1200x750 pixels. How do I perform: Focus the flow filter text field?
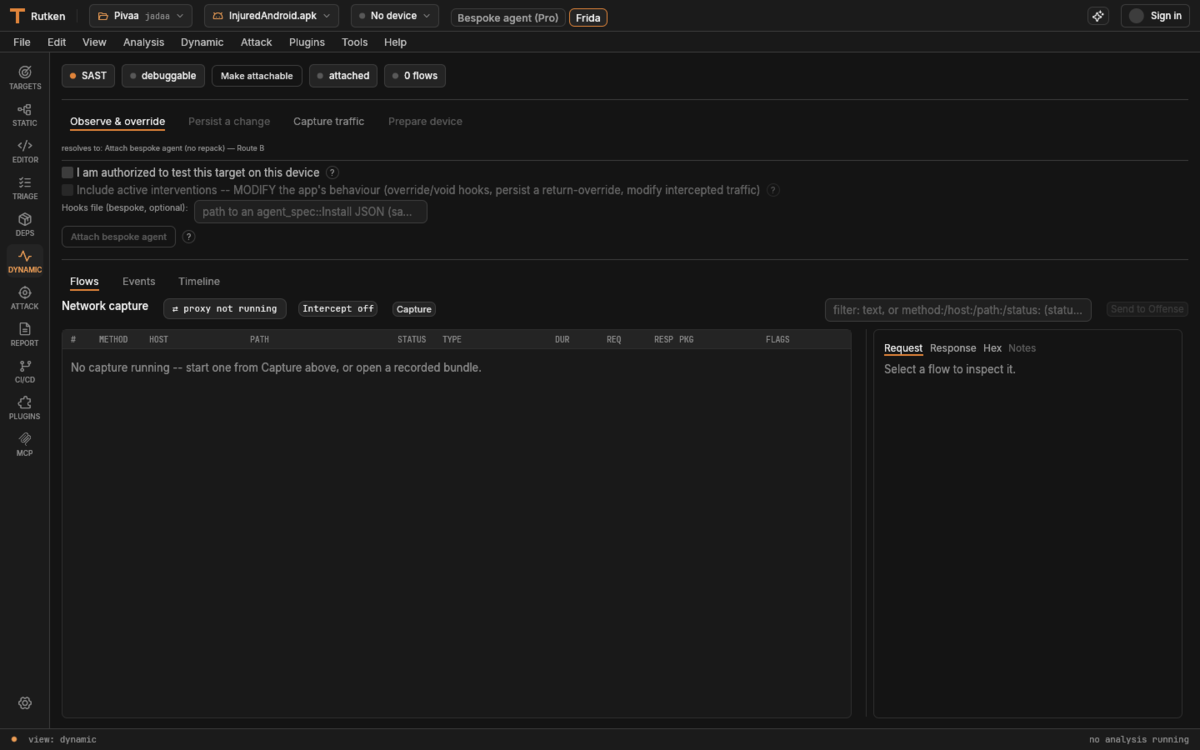point(958,310)
